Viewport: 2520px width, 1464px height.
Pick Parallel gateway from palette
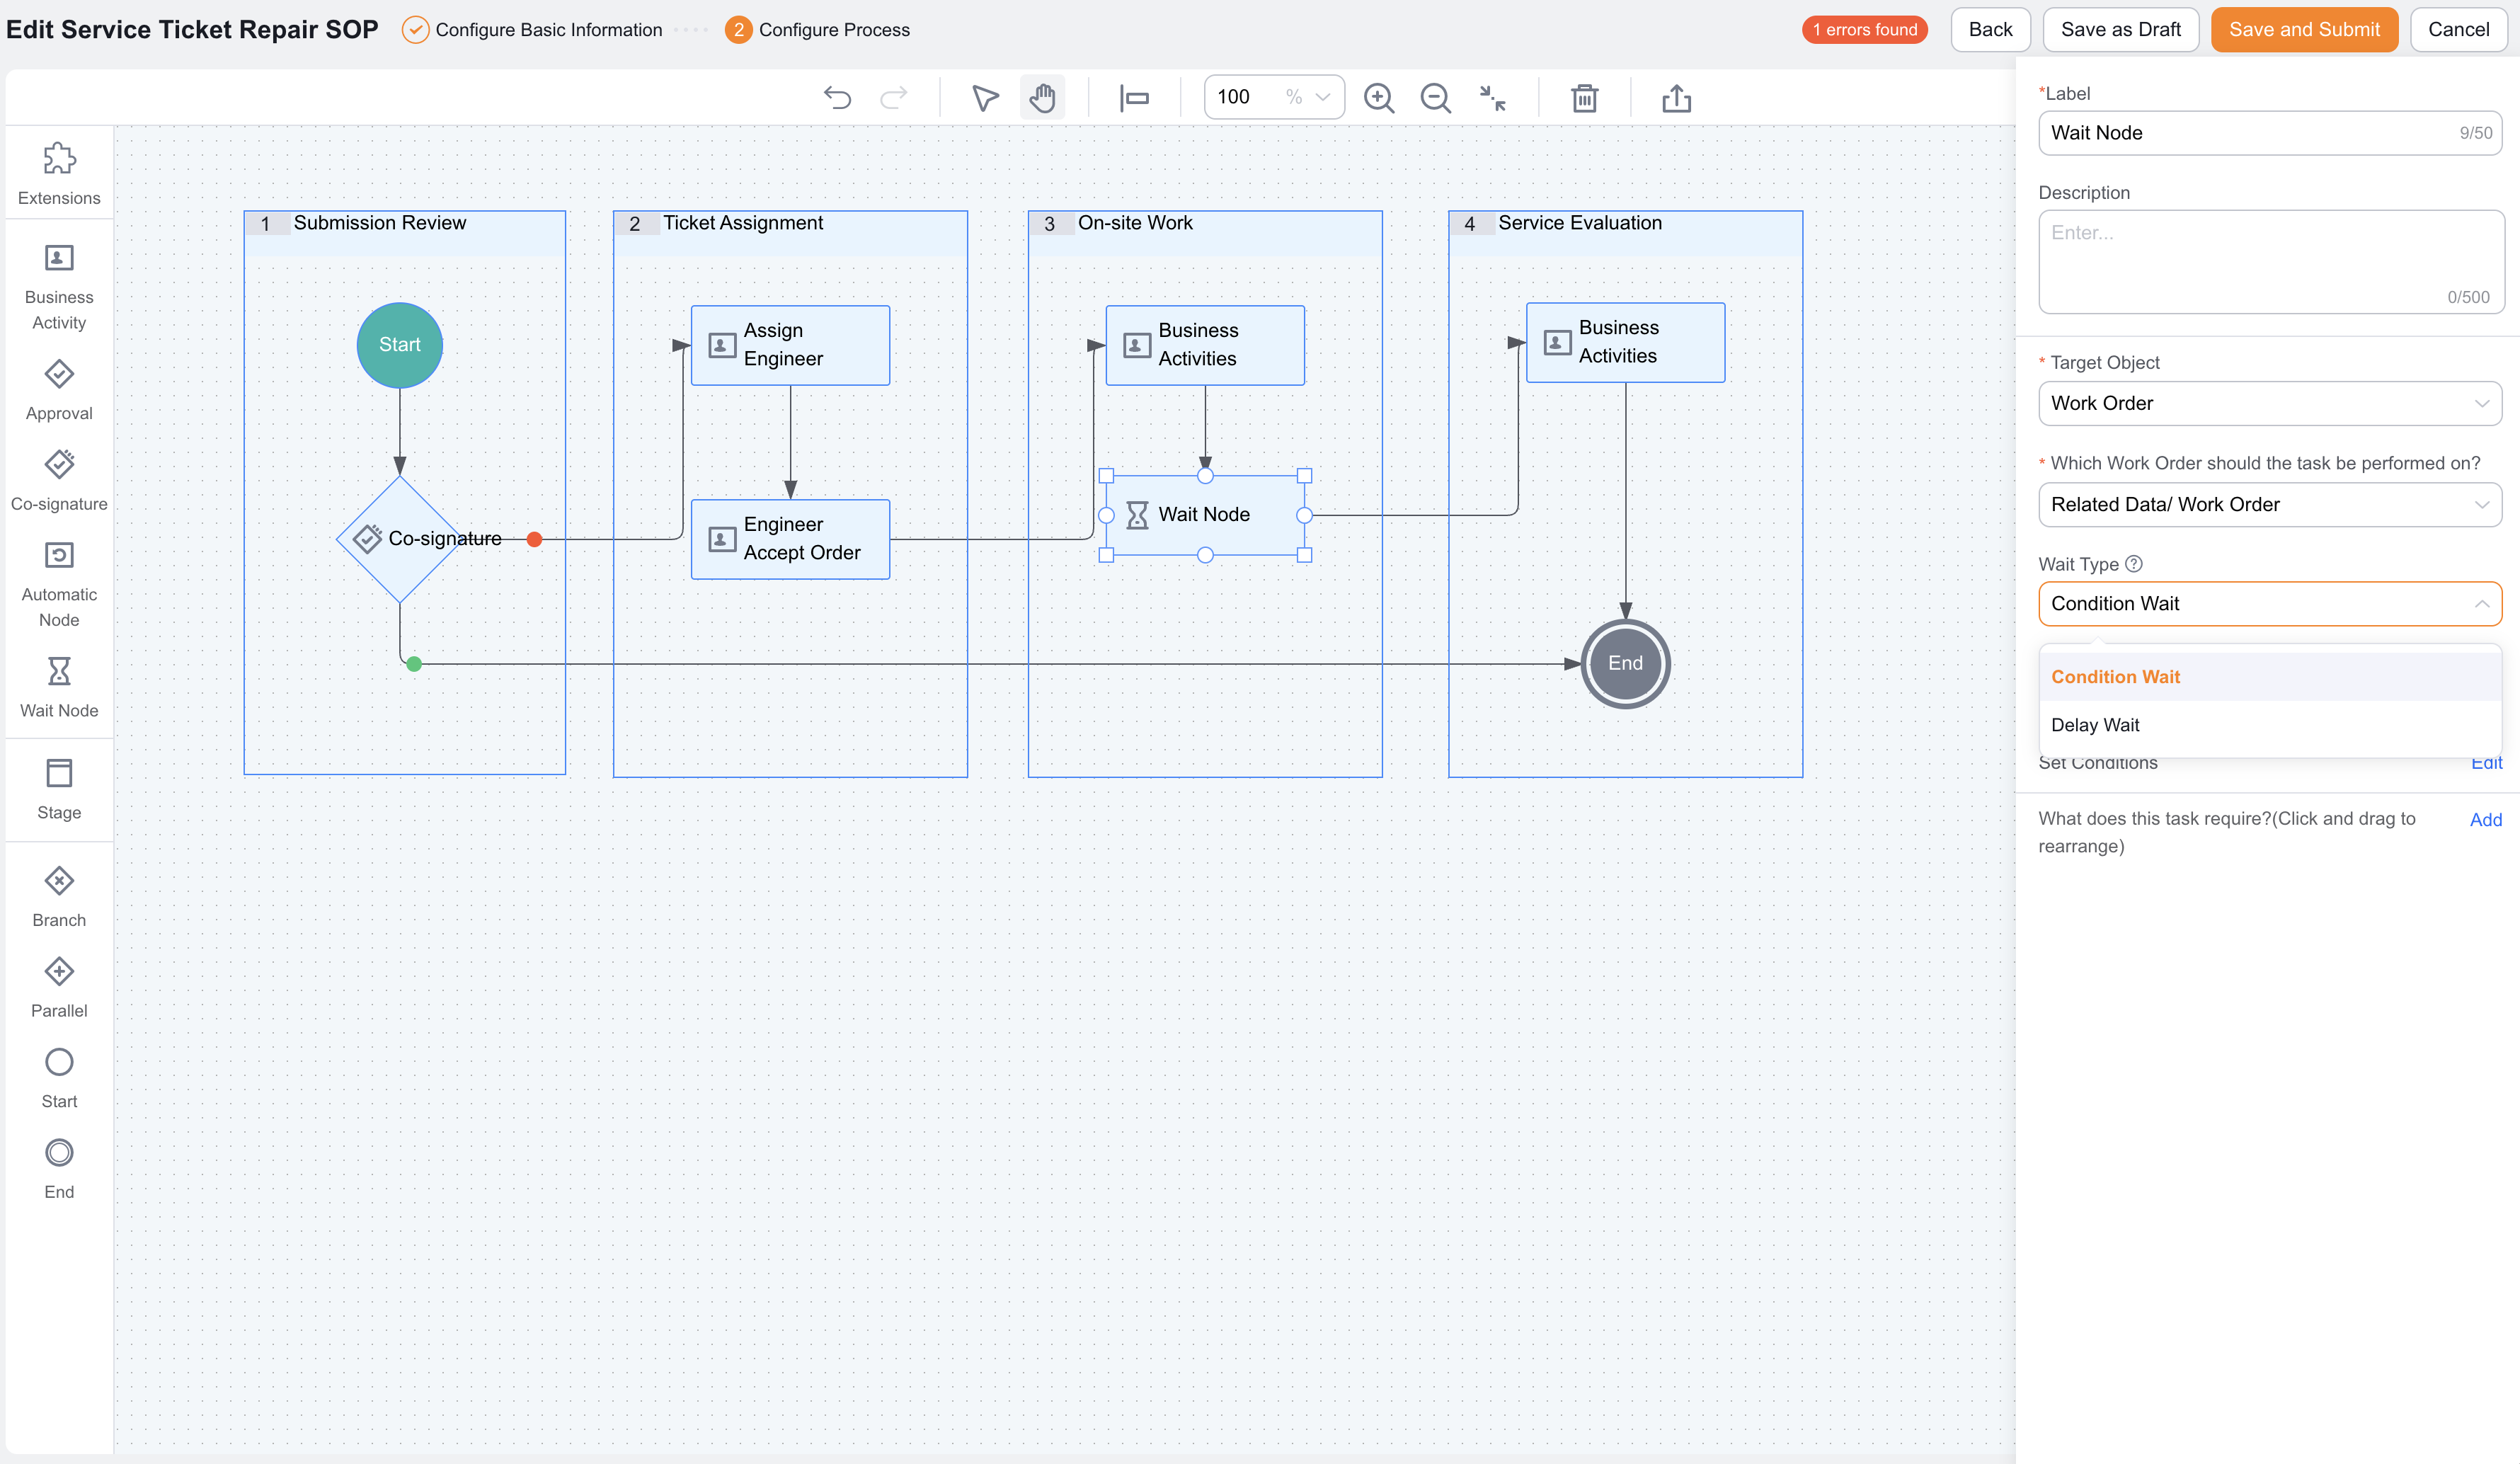59,987
